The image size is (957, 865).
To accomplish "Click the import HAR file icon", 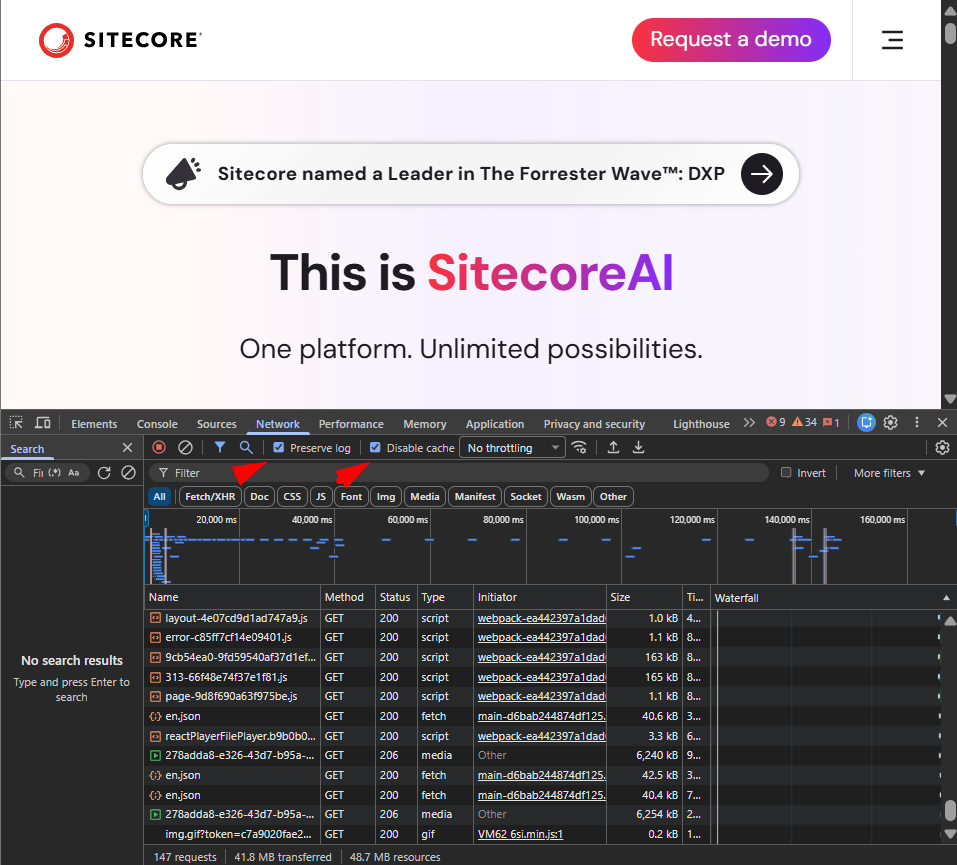I will [x=613, y=448].
